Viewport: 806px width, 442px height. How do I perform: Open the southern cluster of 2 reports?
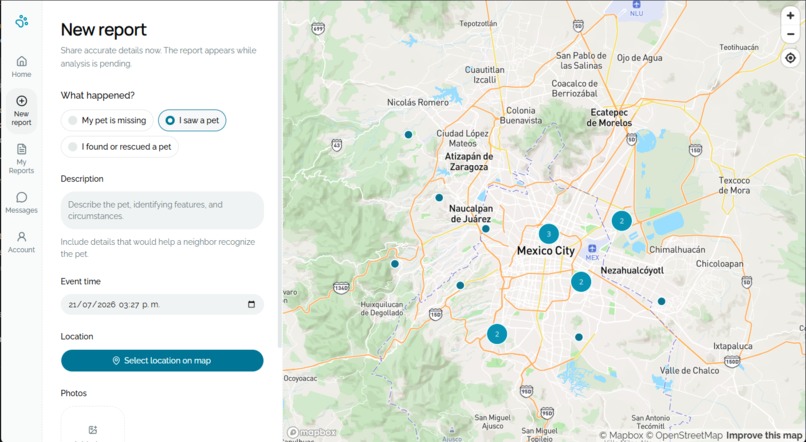coord(497,334)
